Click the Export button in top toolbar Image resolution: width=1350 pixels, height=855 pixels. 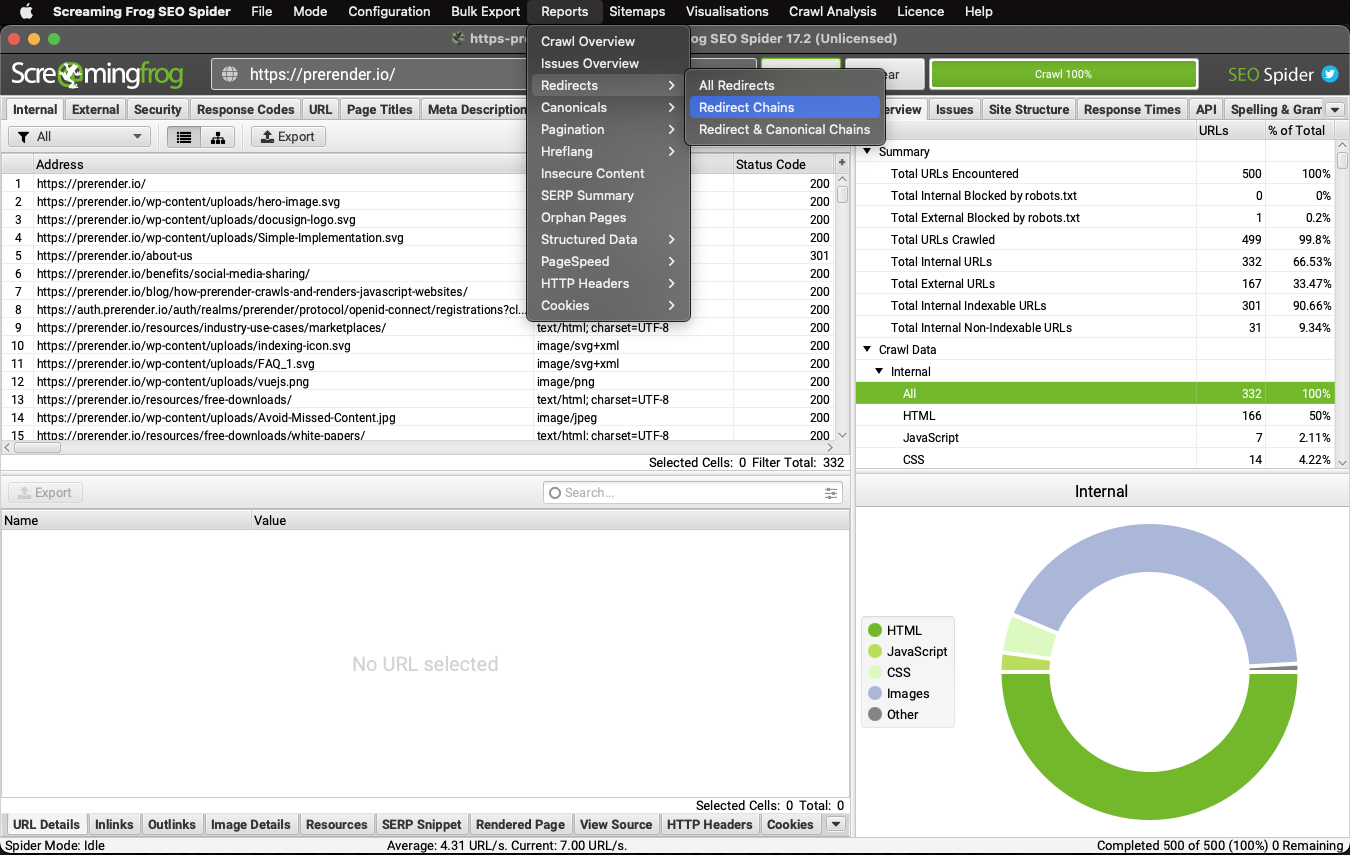tap(288, 137)
